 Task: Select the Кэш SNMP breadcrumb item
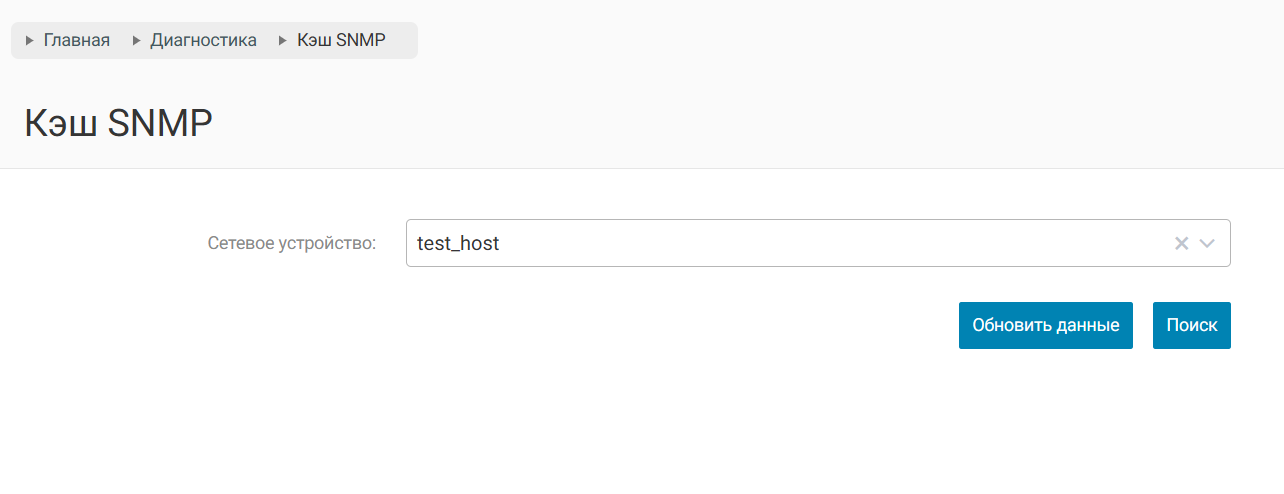coord(341,41)
